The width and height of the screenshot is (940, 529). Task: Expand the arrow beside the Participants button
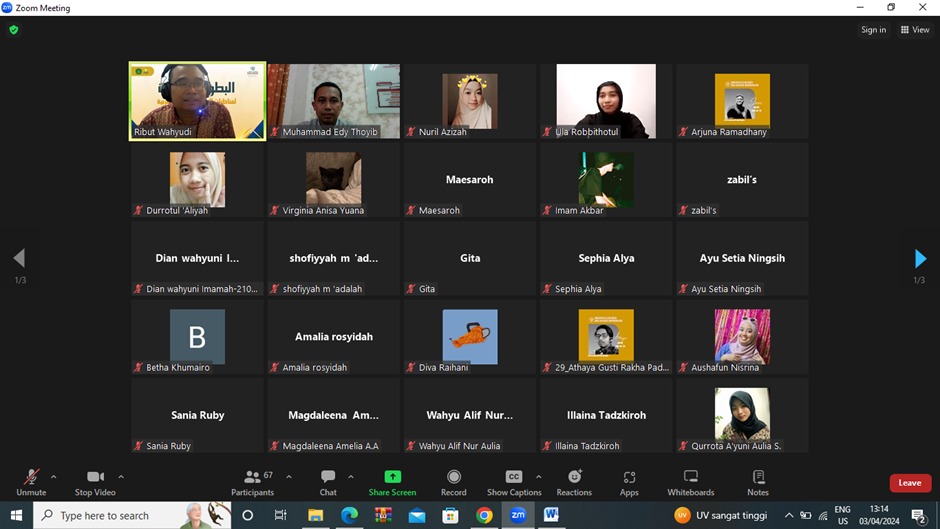pyautogui.click(x=289, y=477)
